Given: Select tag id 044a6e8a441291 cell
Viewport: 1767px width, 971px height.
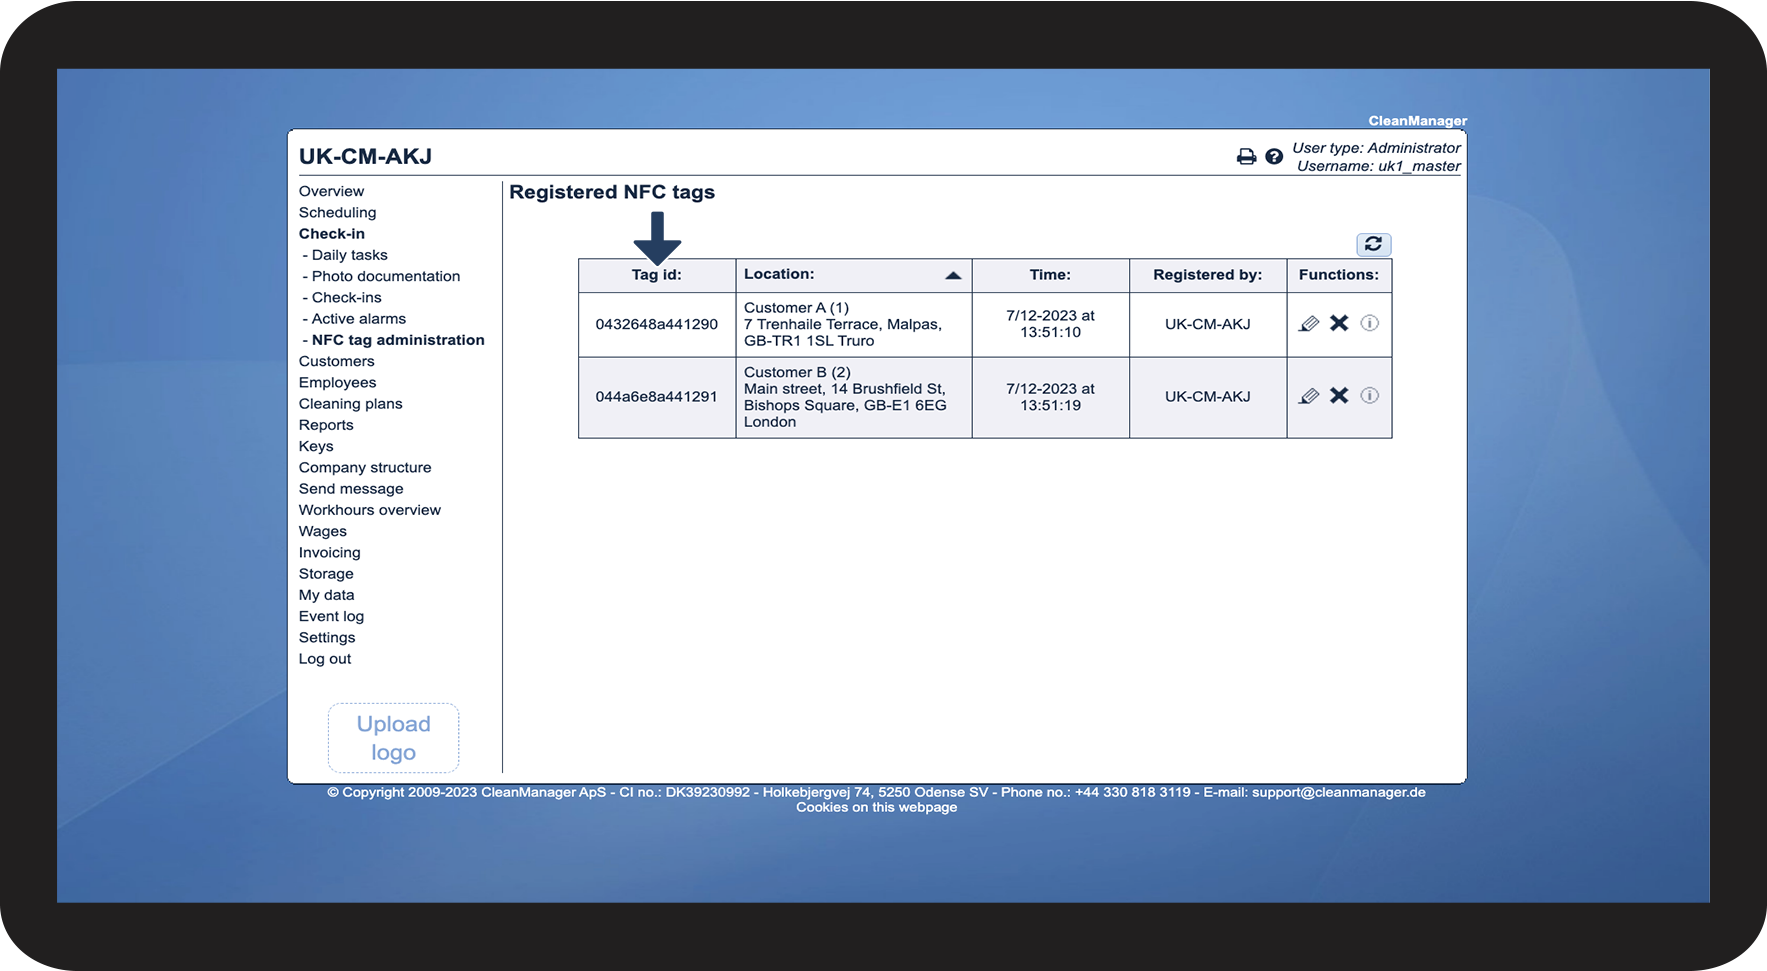Looking at the screenshot, I should click(x=656, y=397).
